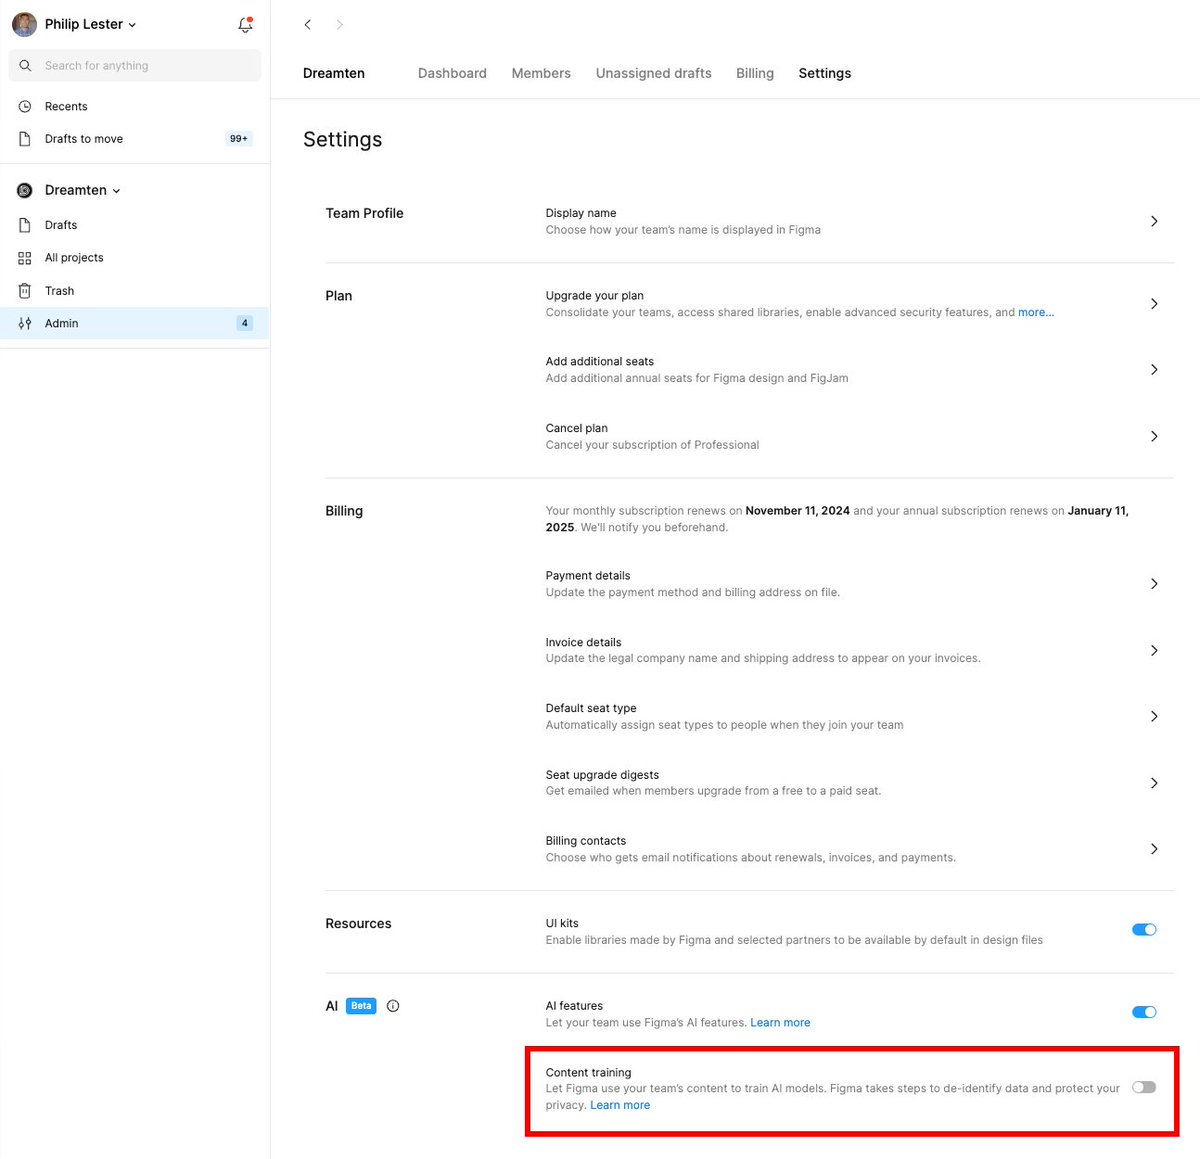The height and width of the screenshot is (1159, 1200).
Task: Click the Trash bin icon
Action: (x=25, y=291)
